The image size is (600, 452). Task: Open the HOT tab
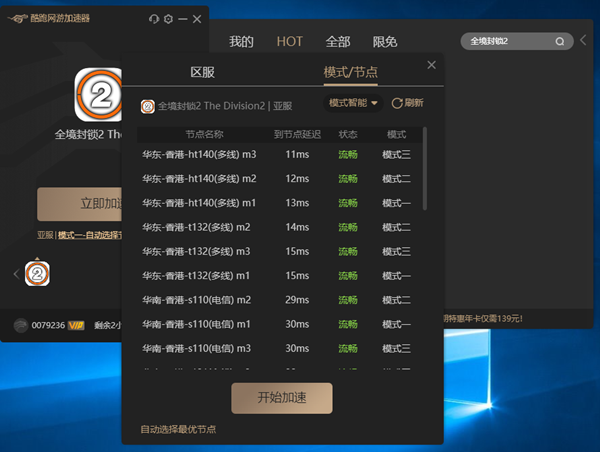click(x=290, y=41)
